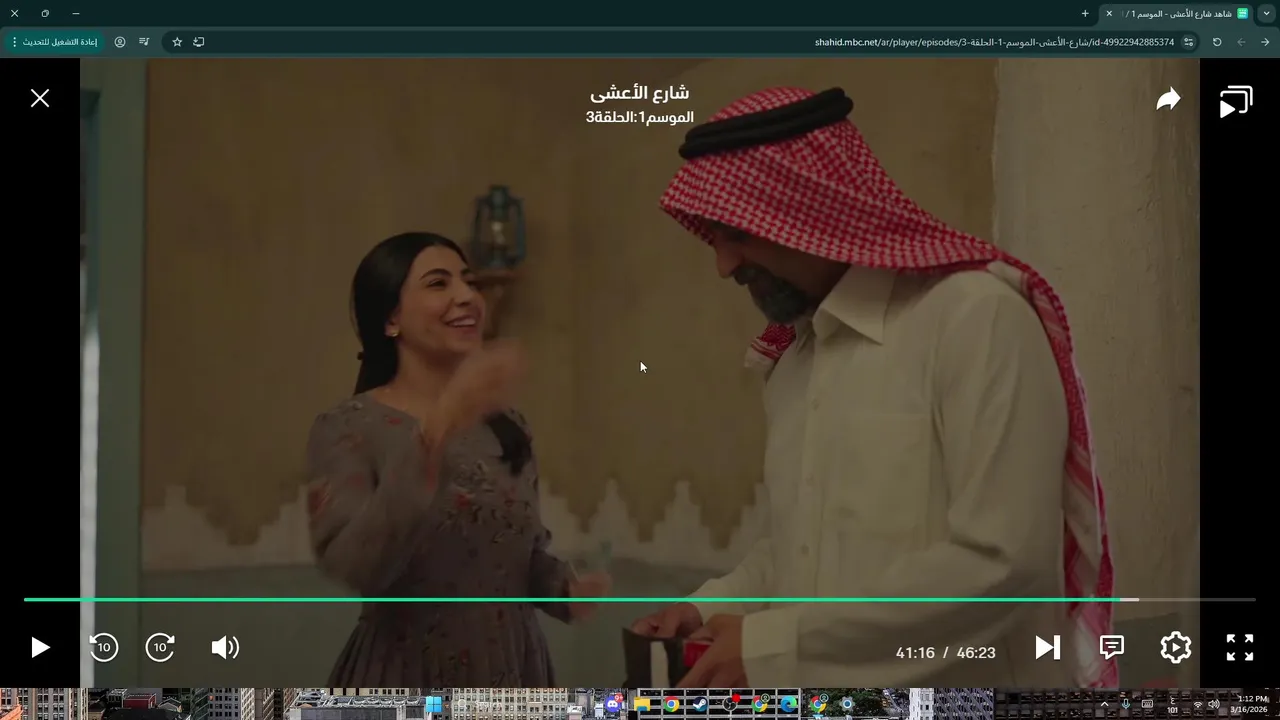This screenshot has width=1280, height=720.
Task: Open Steam from the taskbar
Action: point(700,704)
